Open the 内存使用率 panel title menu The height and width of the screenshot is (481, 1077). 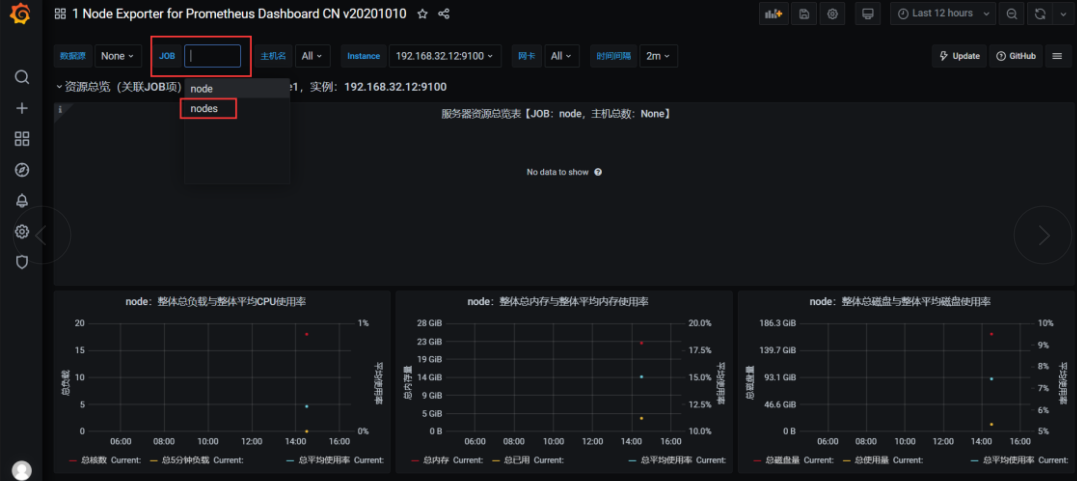click(558, 302)
